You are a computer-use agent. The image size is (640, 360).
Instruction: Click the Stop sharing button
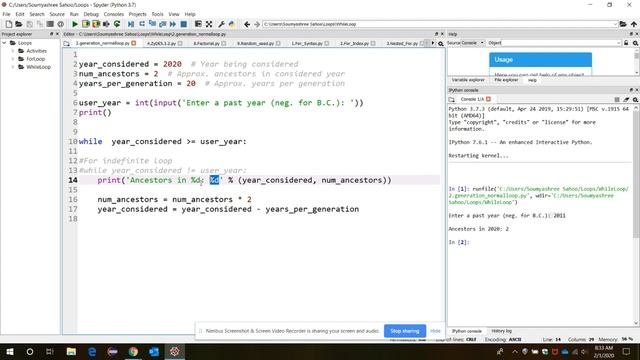pyautogui.click(x=404, y=331)
